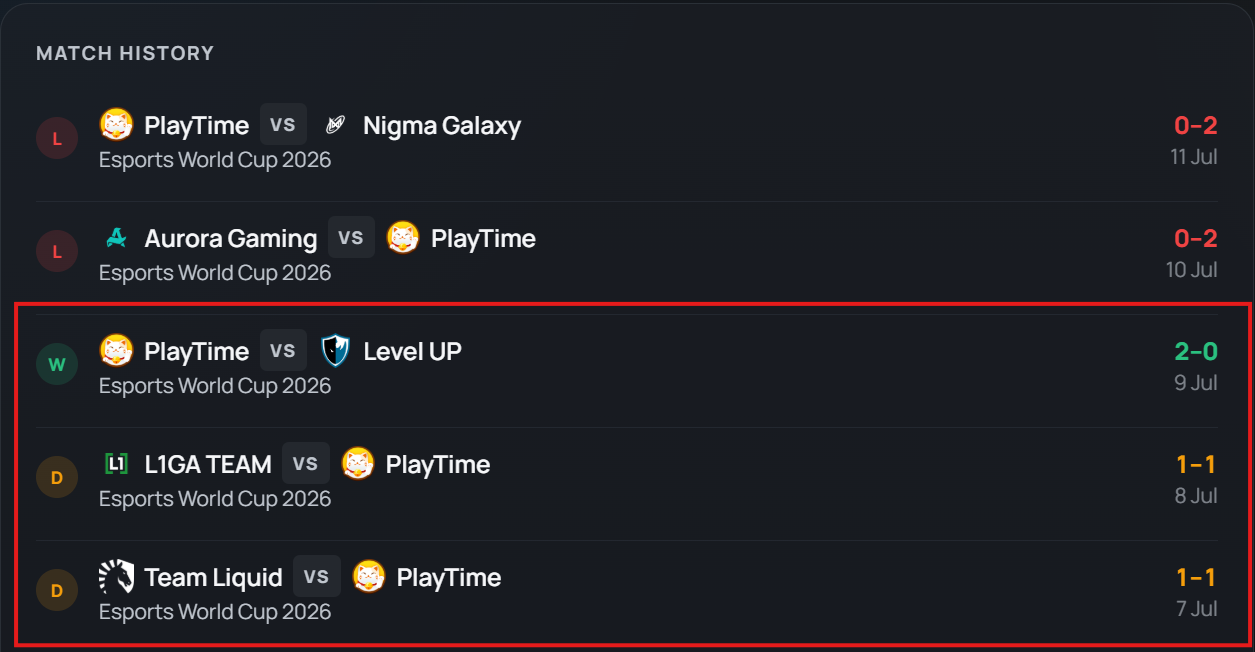
Task: Select the Level UP team name
Action: (412, 351)
